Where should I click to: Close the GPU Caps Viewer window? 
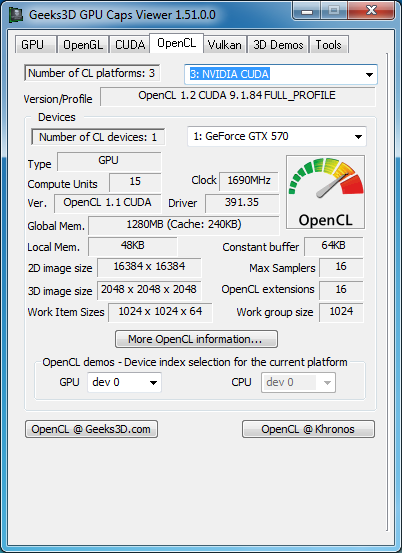(371, 11)
